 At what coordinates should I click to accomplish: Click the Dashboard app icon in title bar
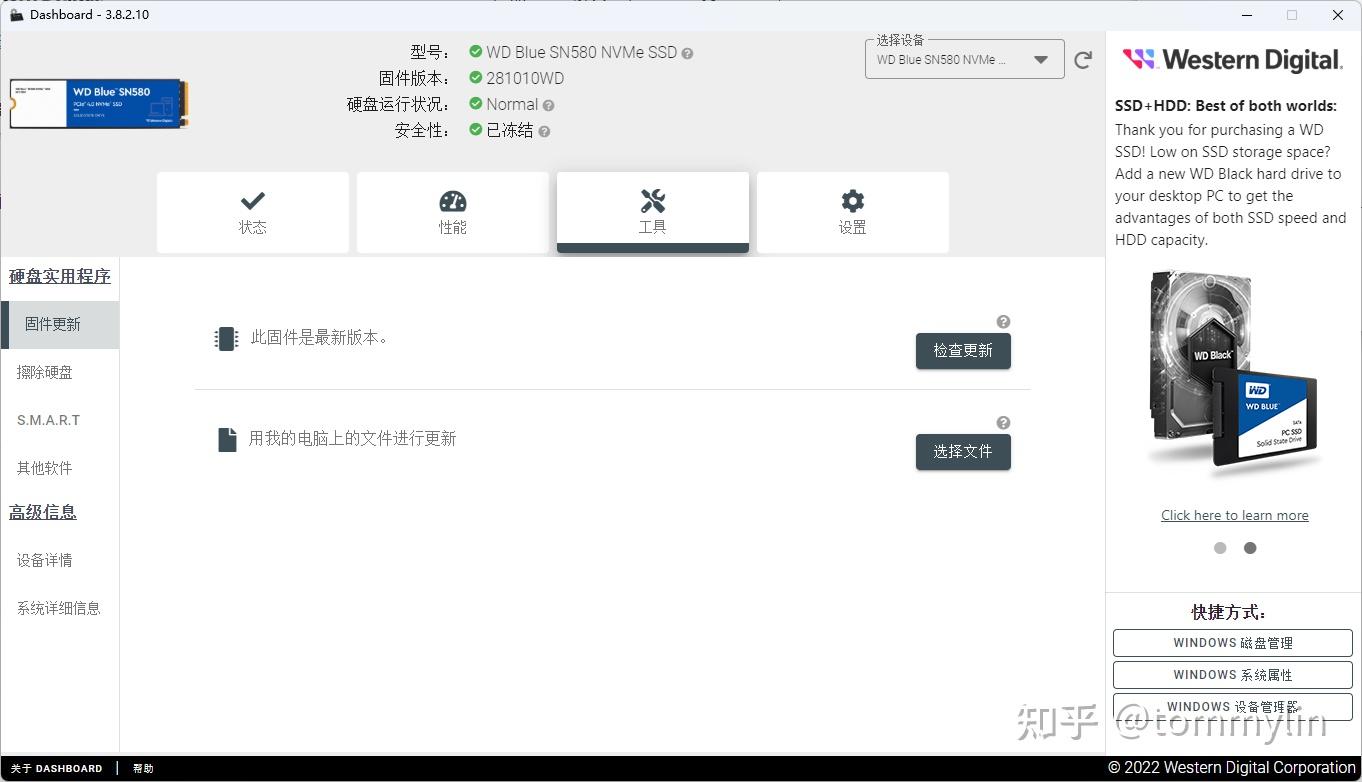coord(16,15)
